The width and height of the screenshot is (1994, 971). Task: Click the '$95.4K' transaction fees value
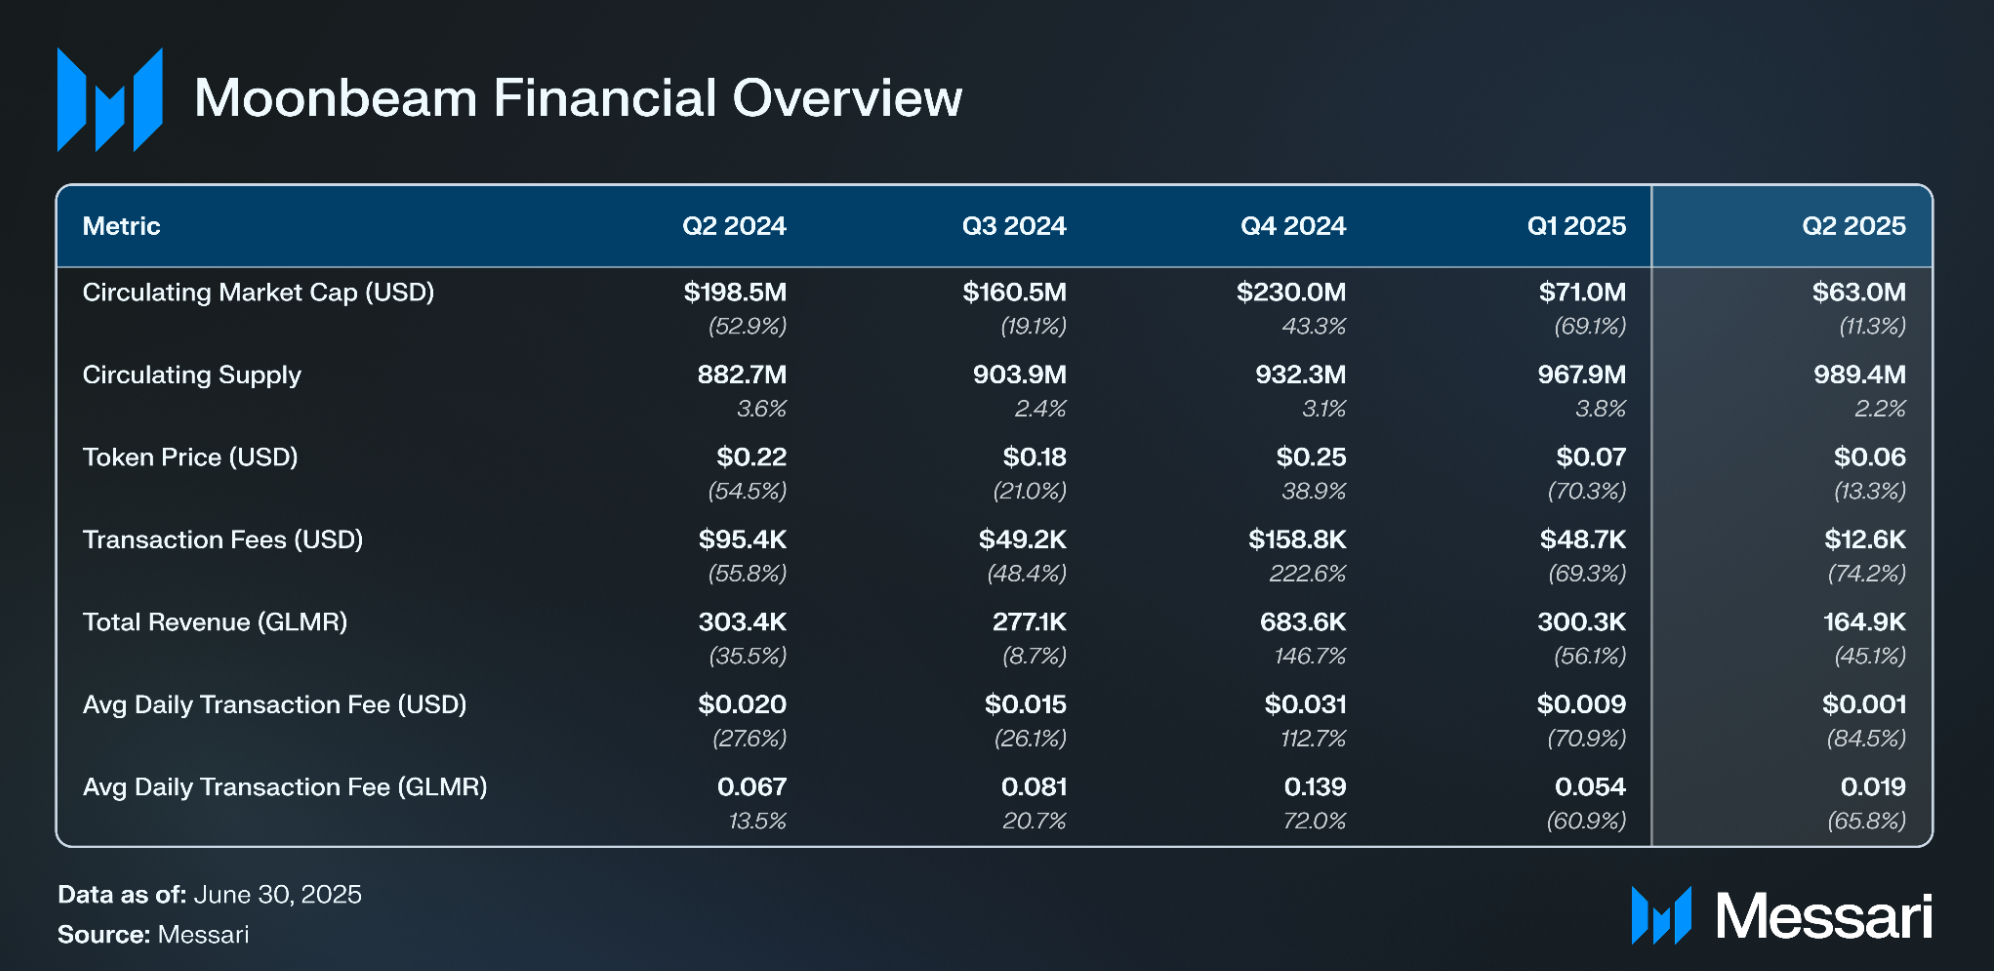pyautogui.click(x=743, y=540)
